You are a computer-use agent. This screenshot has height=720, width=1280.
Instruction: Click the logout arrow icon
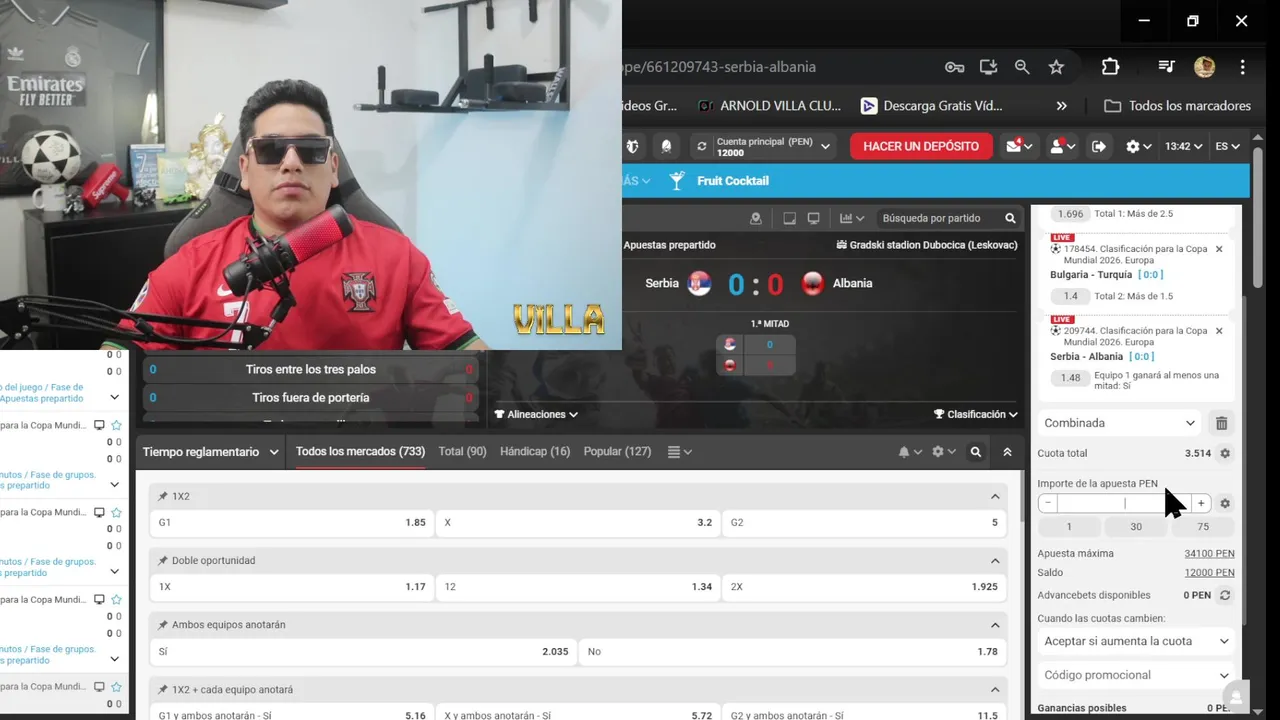(1099, 146)
